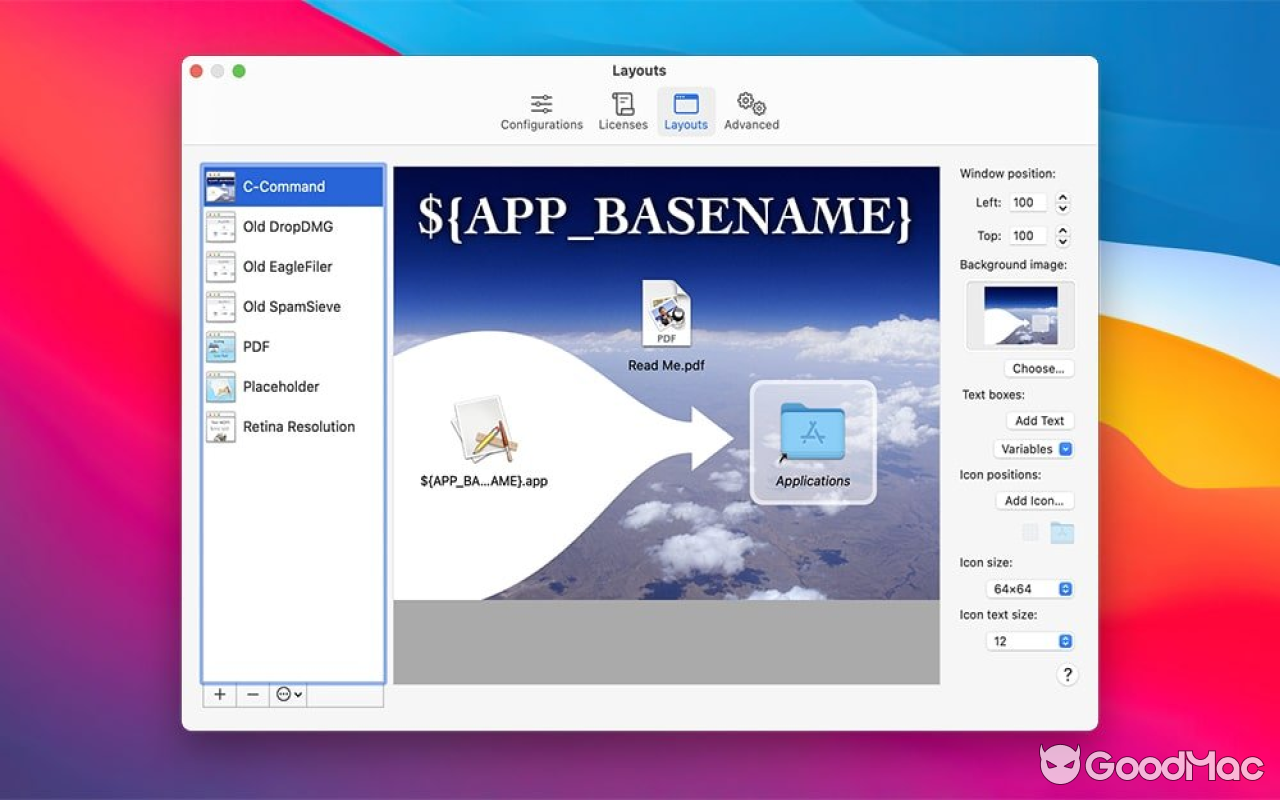Click the Left window position stepper
This screenshot has height=800, width=1280.
1063,203
